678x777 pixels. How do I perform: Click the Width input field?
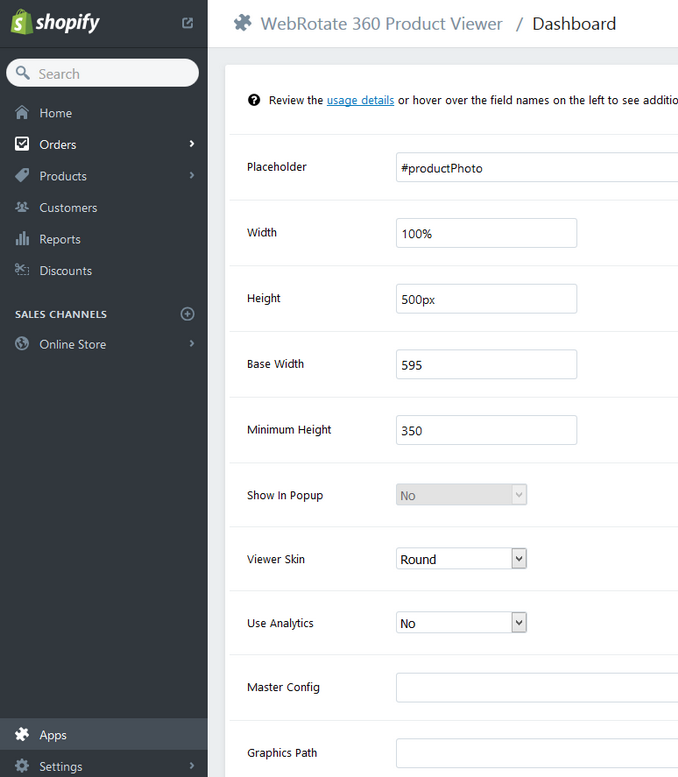[486, 233]
